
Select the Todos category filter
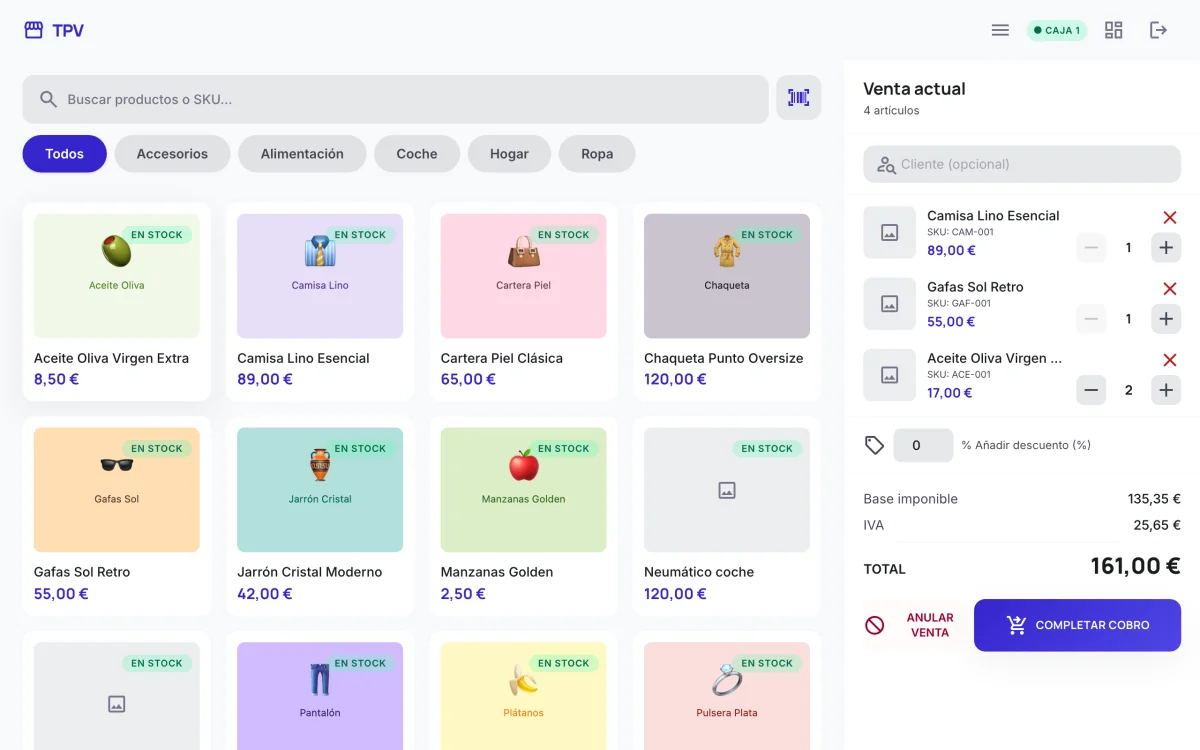[x=64, y=154]
